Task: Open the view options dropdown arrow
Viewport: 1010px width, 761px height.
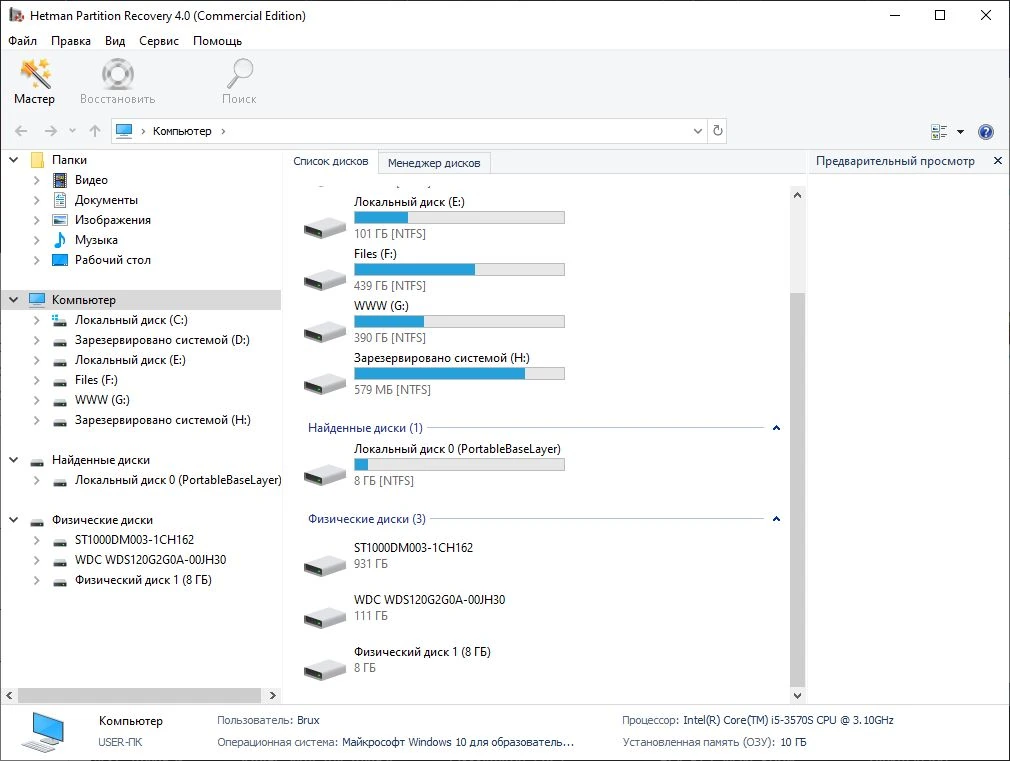Action: [x=960, y=131]
